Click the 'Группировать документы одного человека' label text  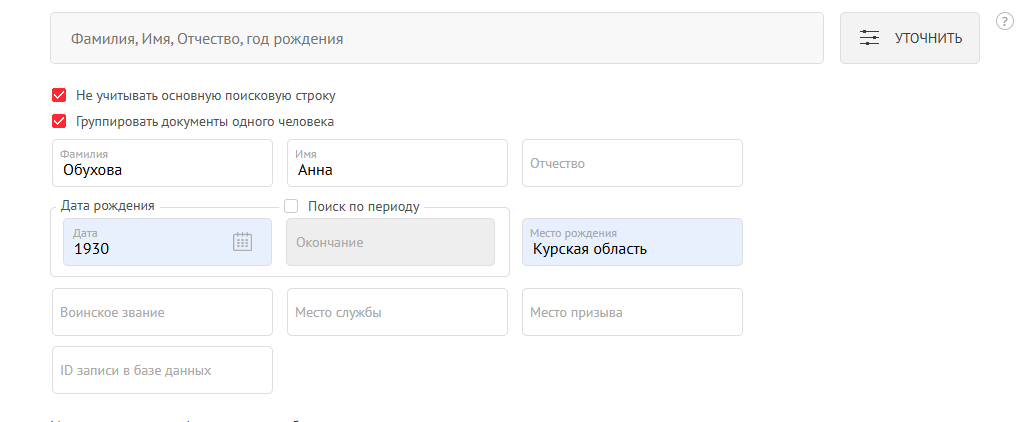click(x=205, y=121)
